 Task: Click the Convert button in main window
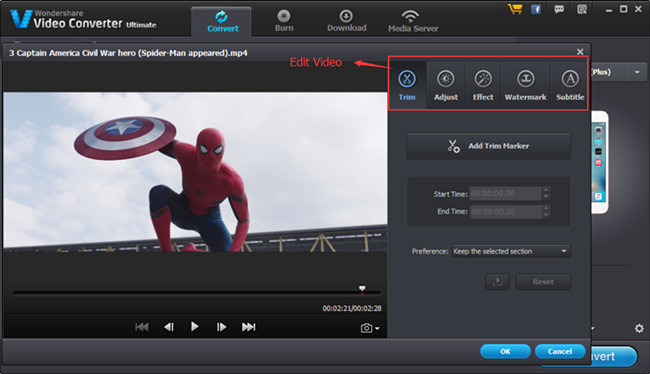pos(614,357)
